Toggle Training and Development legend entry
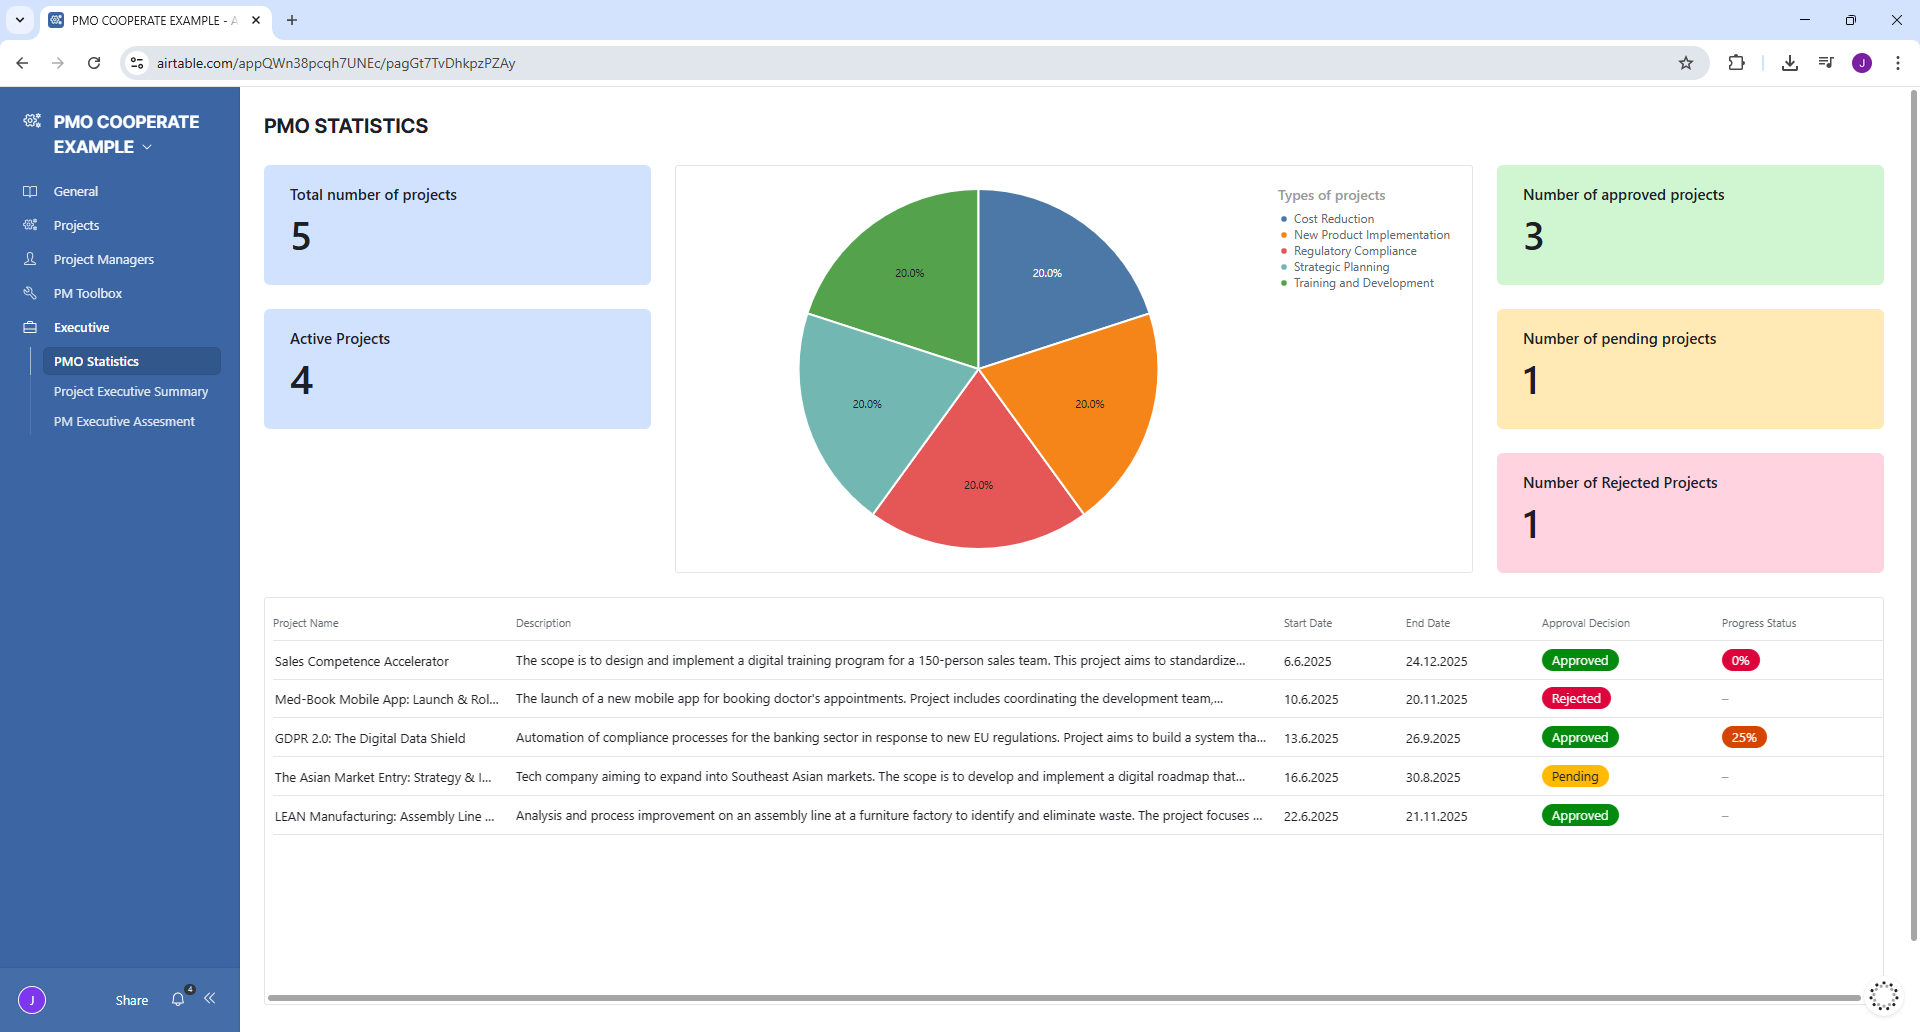Image resolution: width=1920 pixels, height=1032 pixels. coord(1363,283)
